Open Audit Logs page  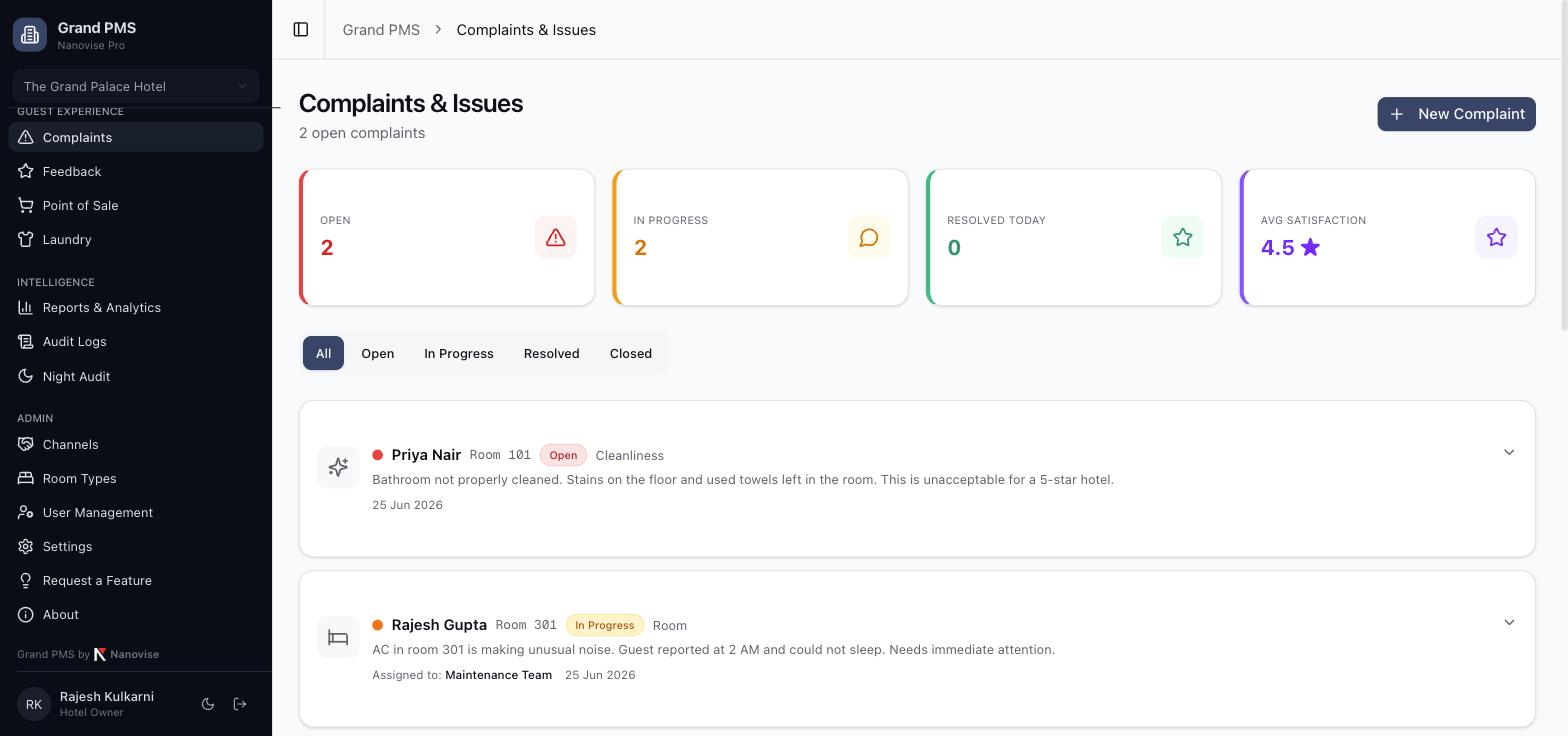pyautogui.click(x=136, y=341)
